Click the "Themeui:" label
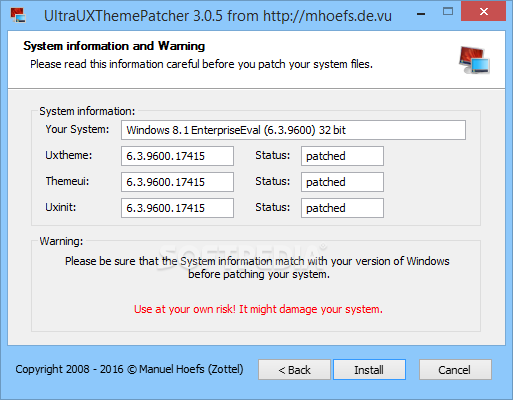This screenshot has width=513, height=400. point(67,181)
